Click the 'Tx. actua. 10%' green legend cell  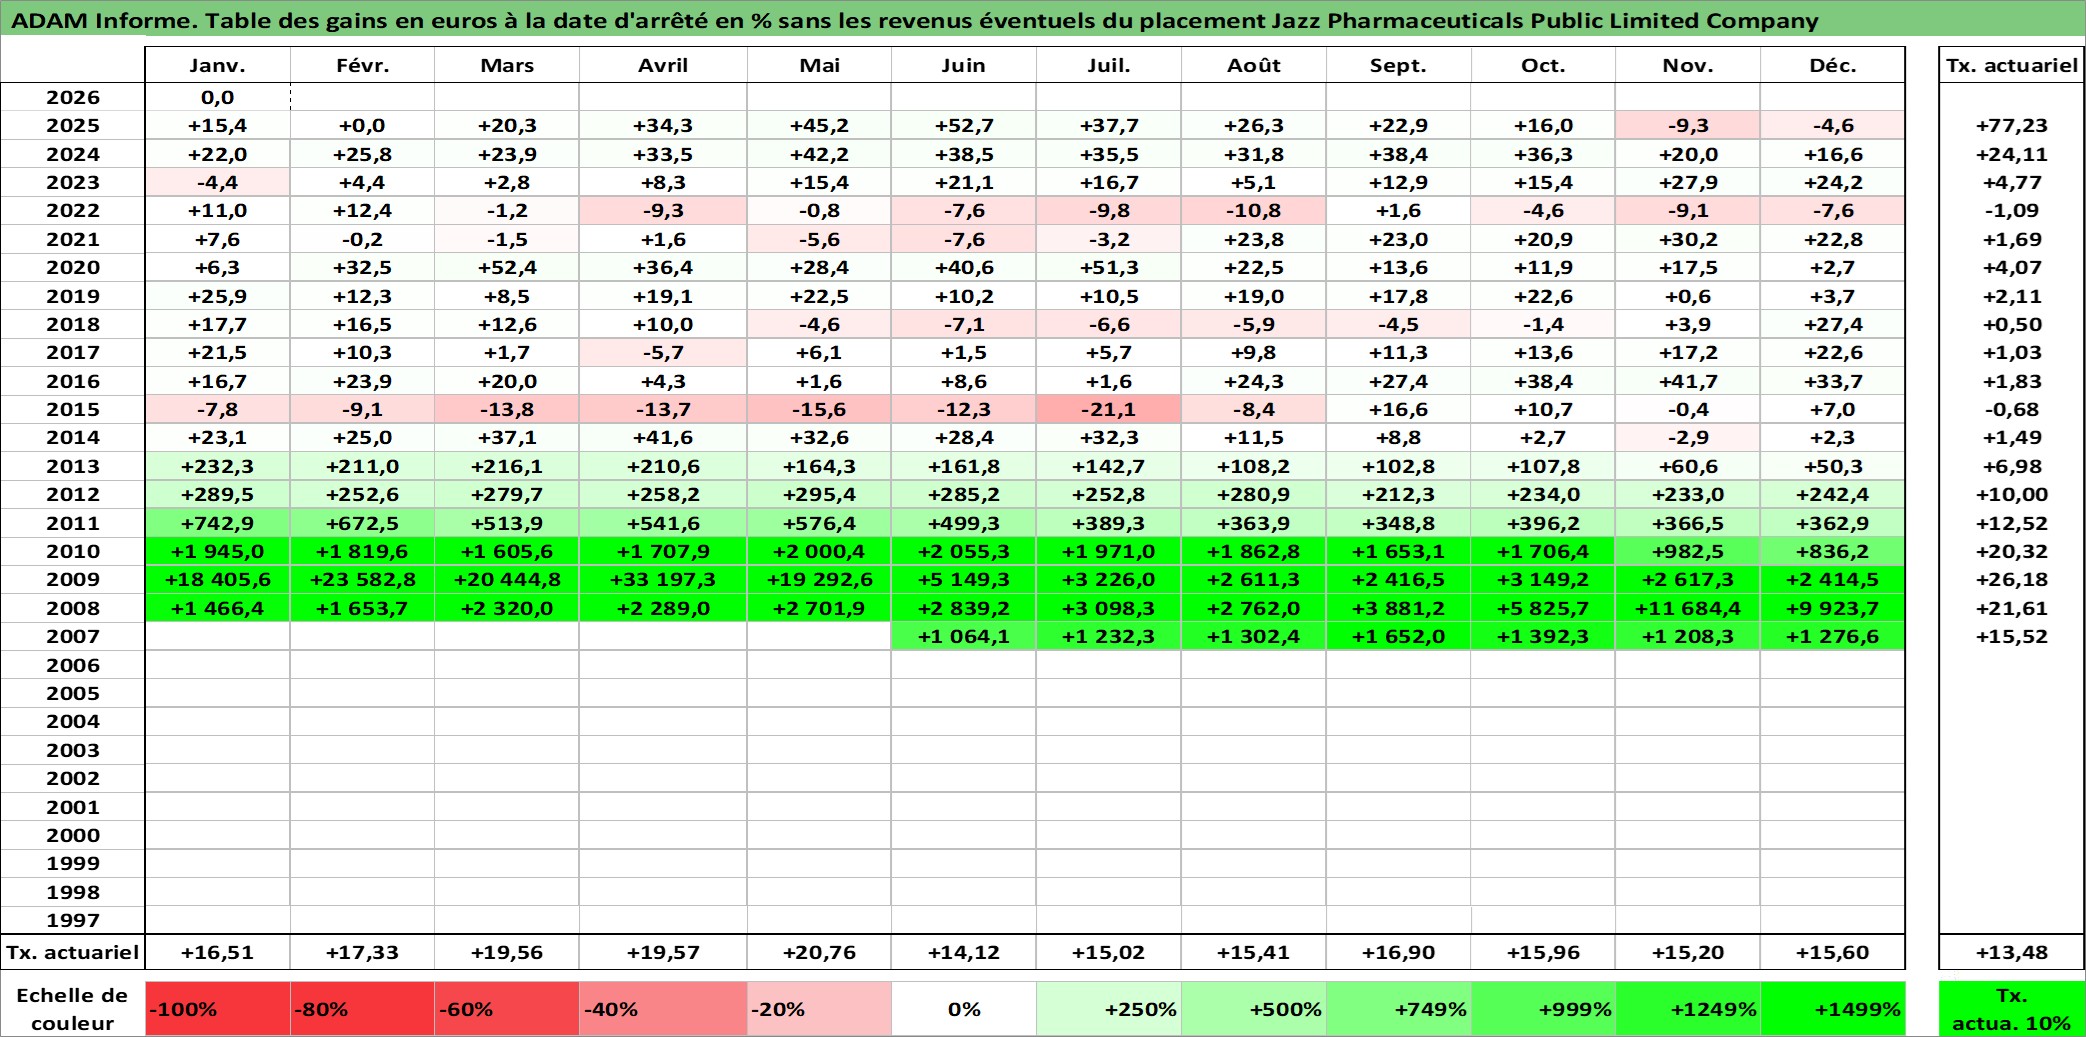[2012, 1009]
